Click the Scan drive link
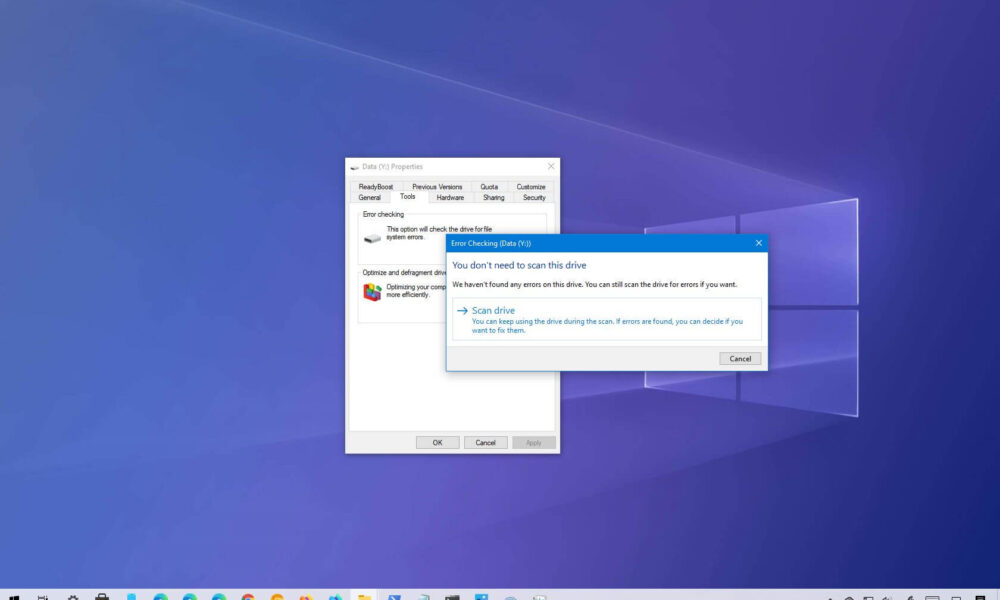Viewport: 1000px width, 600px height. [x=492, y=310]
